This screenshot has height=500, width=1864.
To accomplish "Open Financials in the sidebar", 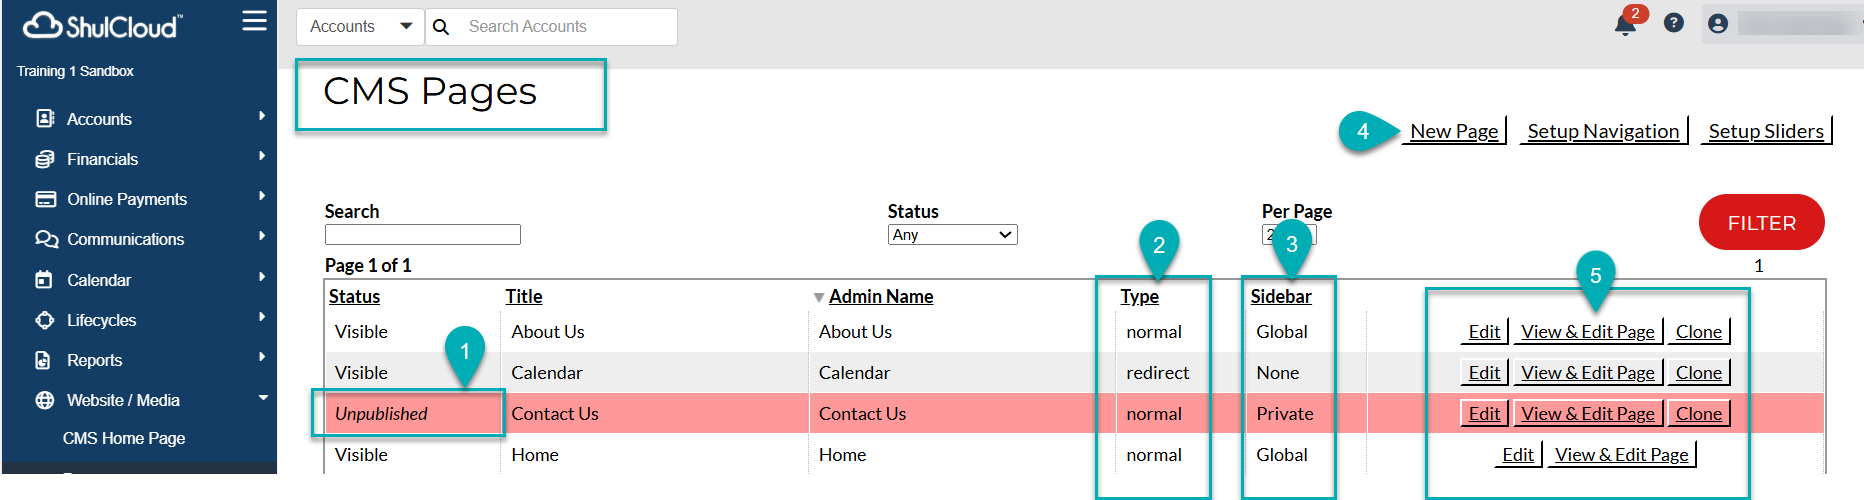I will point(102,159).
